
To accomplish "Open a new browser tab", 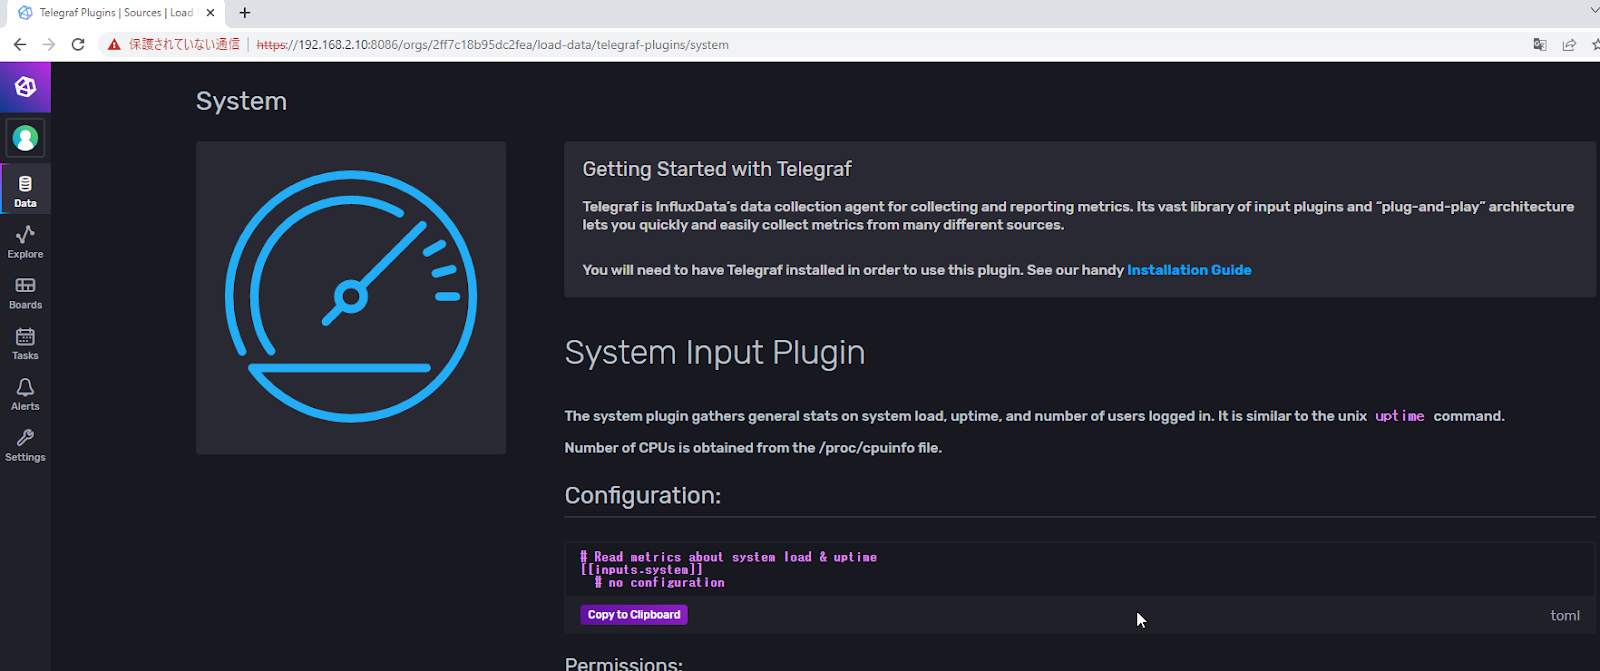I will pyautogui.click(x=245, y=13).
